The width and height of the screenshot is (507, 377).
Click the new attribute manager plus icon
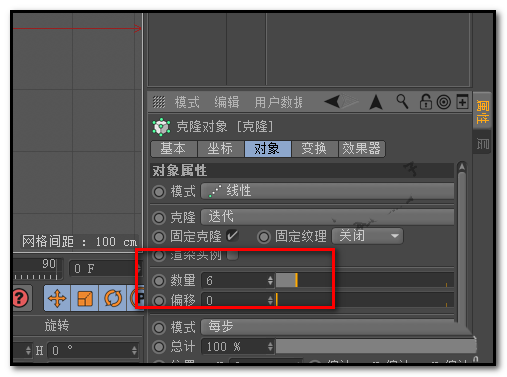tap(462, 102)
